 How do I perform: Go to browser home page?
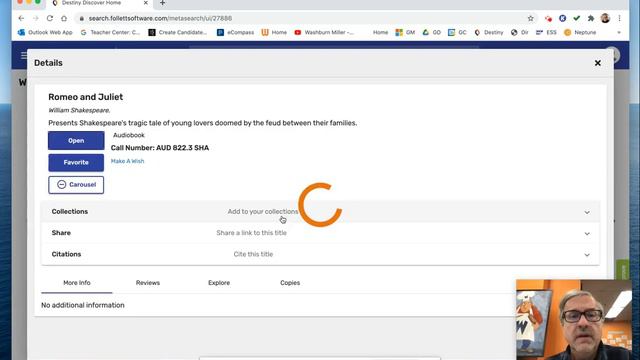pos(64,18)
